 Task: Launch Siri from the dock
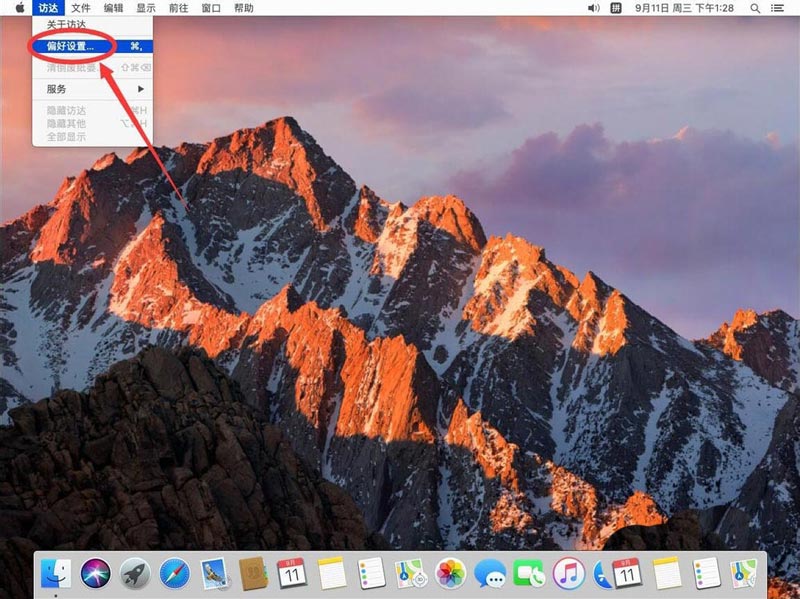coord(95,573)
